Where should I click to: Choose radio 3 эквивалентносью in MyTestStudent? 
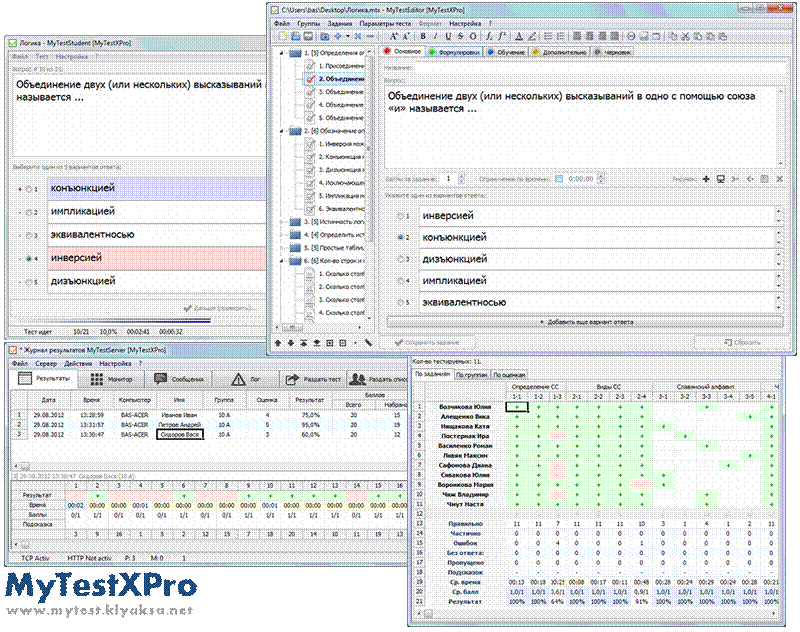tap(29, 235)
